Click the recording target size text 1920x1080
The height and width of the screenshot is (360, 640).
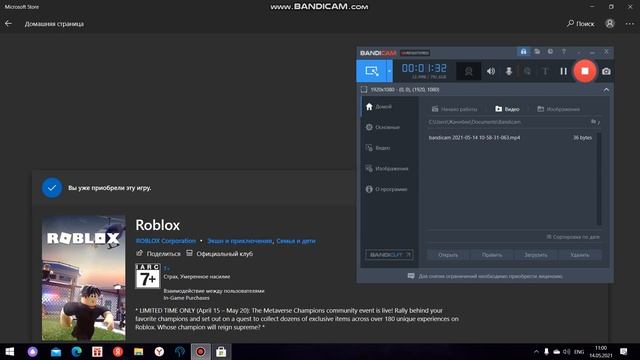coord(404,89)
